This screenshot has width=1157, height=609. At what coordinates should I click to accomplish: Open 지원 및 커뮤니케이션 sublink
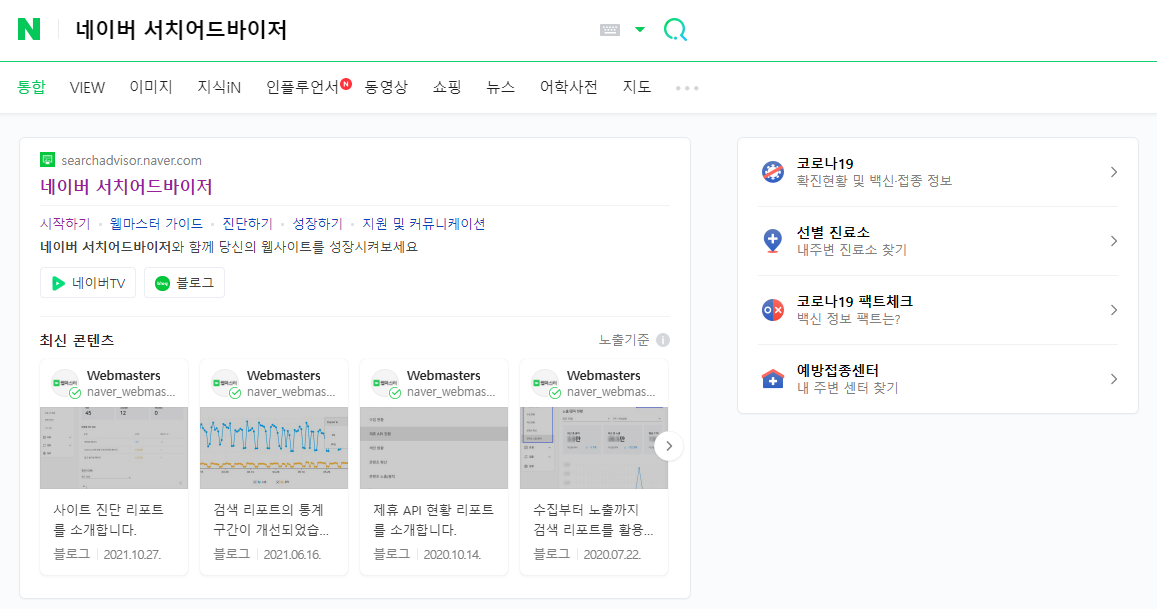[x=424, y=224]
